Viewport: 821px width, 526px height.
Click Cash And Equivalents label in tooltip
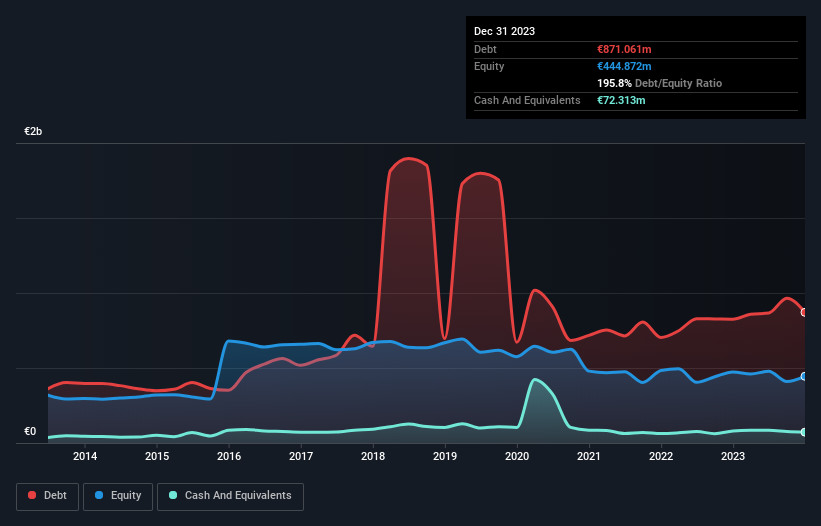click(x=527, y=100)
